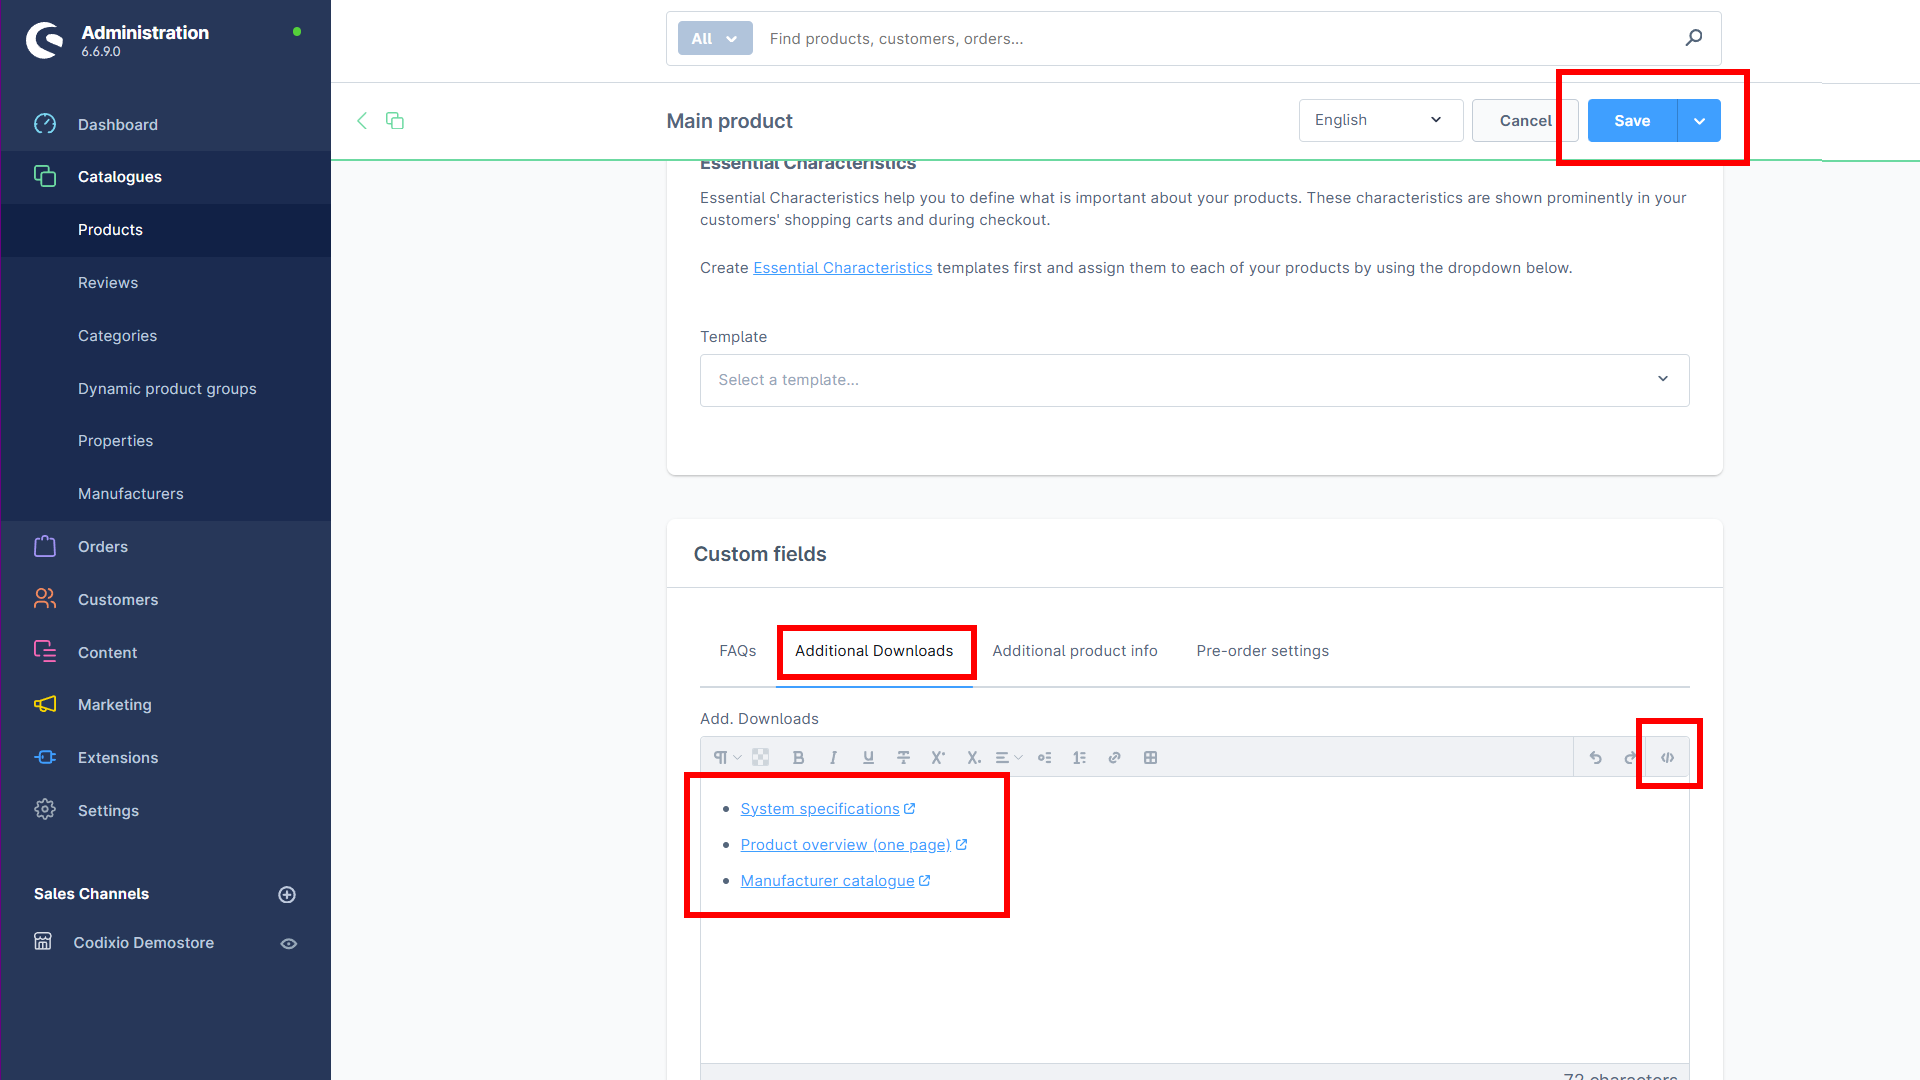
Task: Click the back navigation arrow icon
Action: coord(363,120)
